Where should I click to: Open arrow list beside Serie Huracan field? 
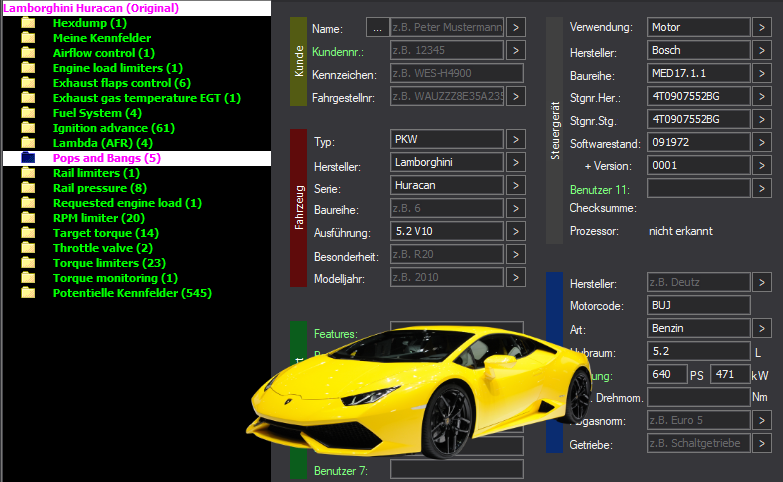[x=516, y=185]
